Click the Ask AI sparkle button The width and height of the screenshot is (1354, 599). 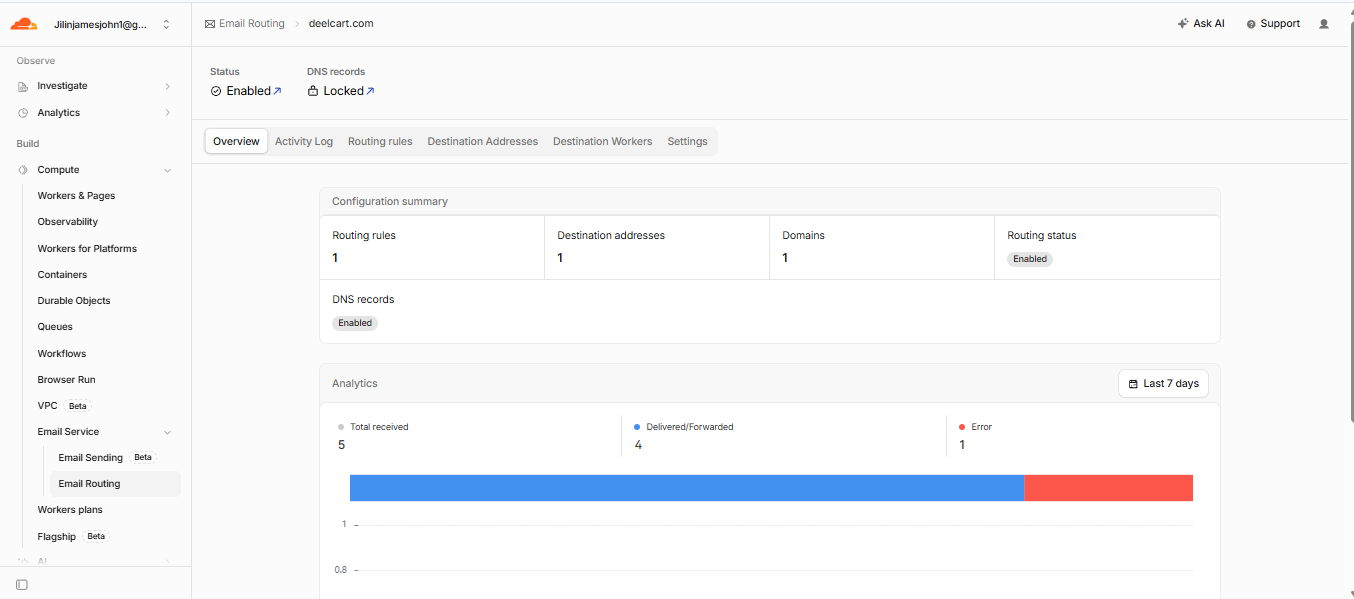tap(1201, 23)
